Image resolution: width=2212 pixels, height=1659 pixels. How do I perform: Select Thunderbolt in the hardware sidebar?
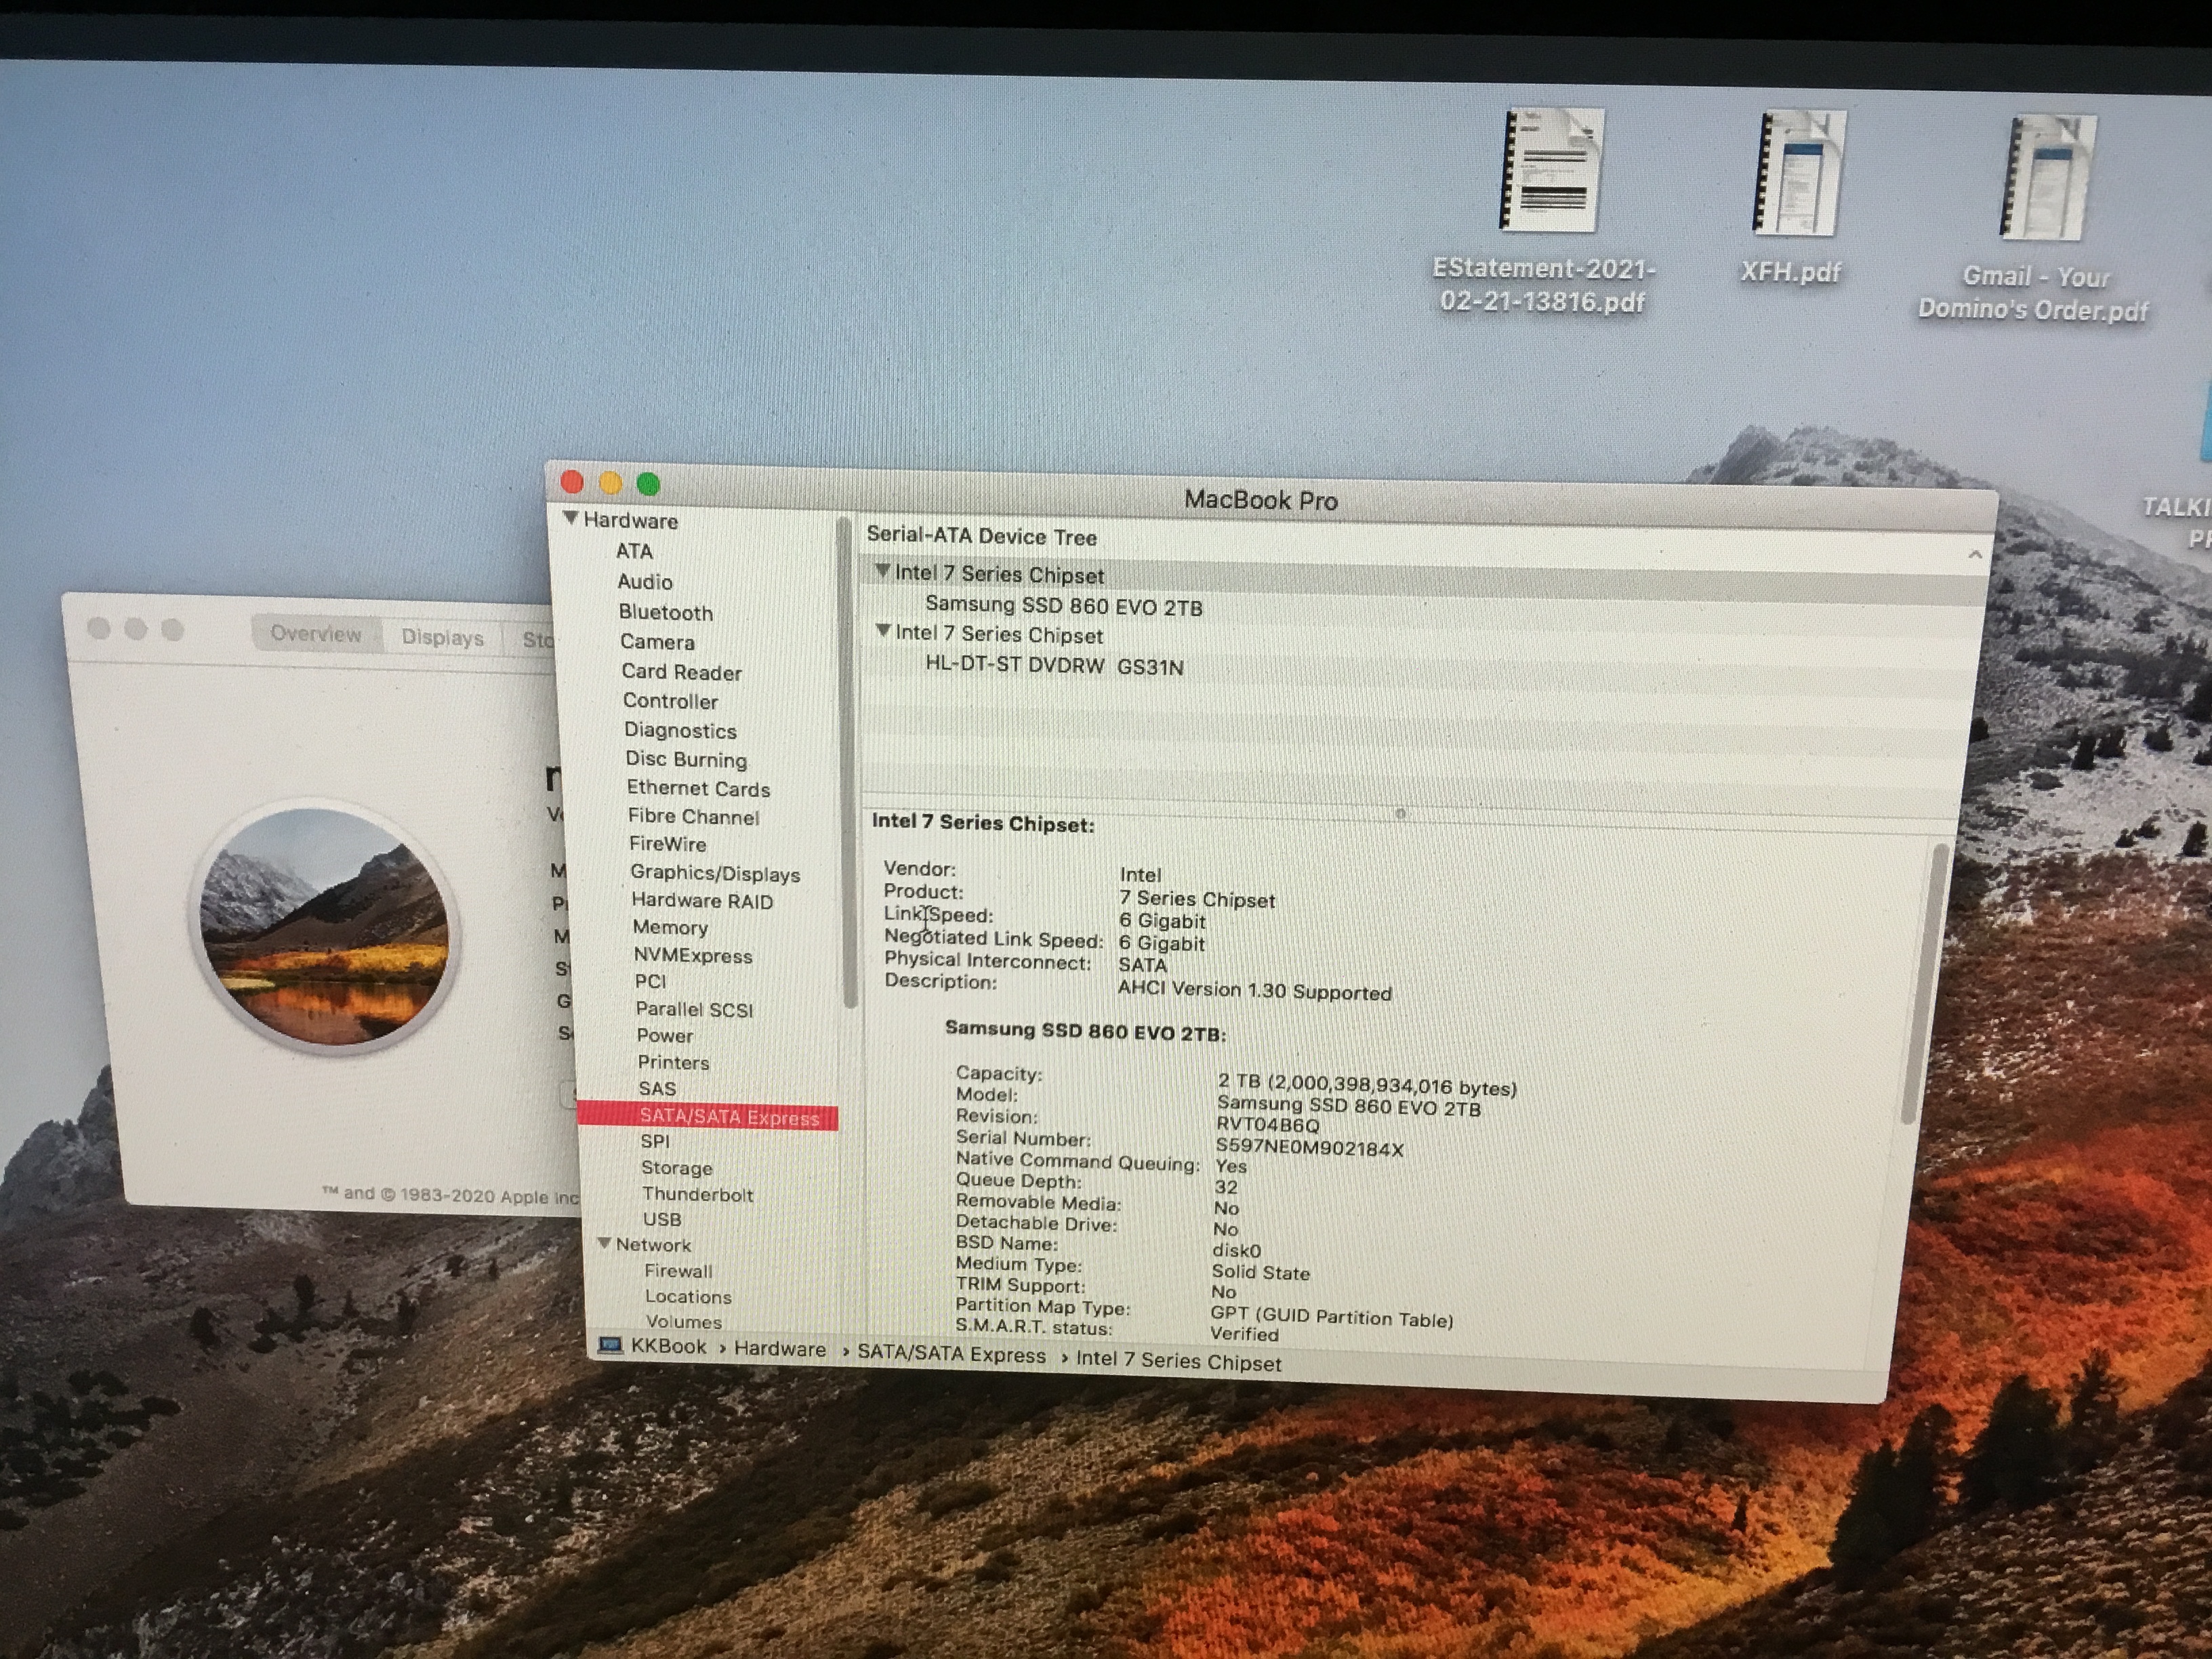coord(697,1194)
